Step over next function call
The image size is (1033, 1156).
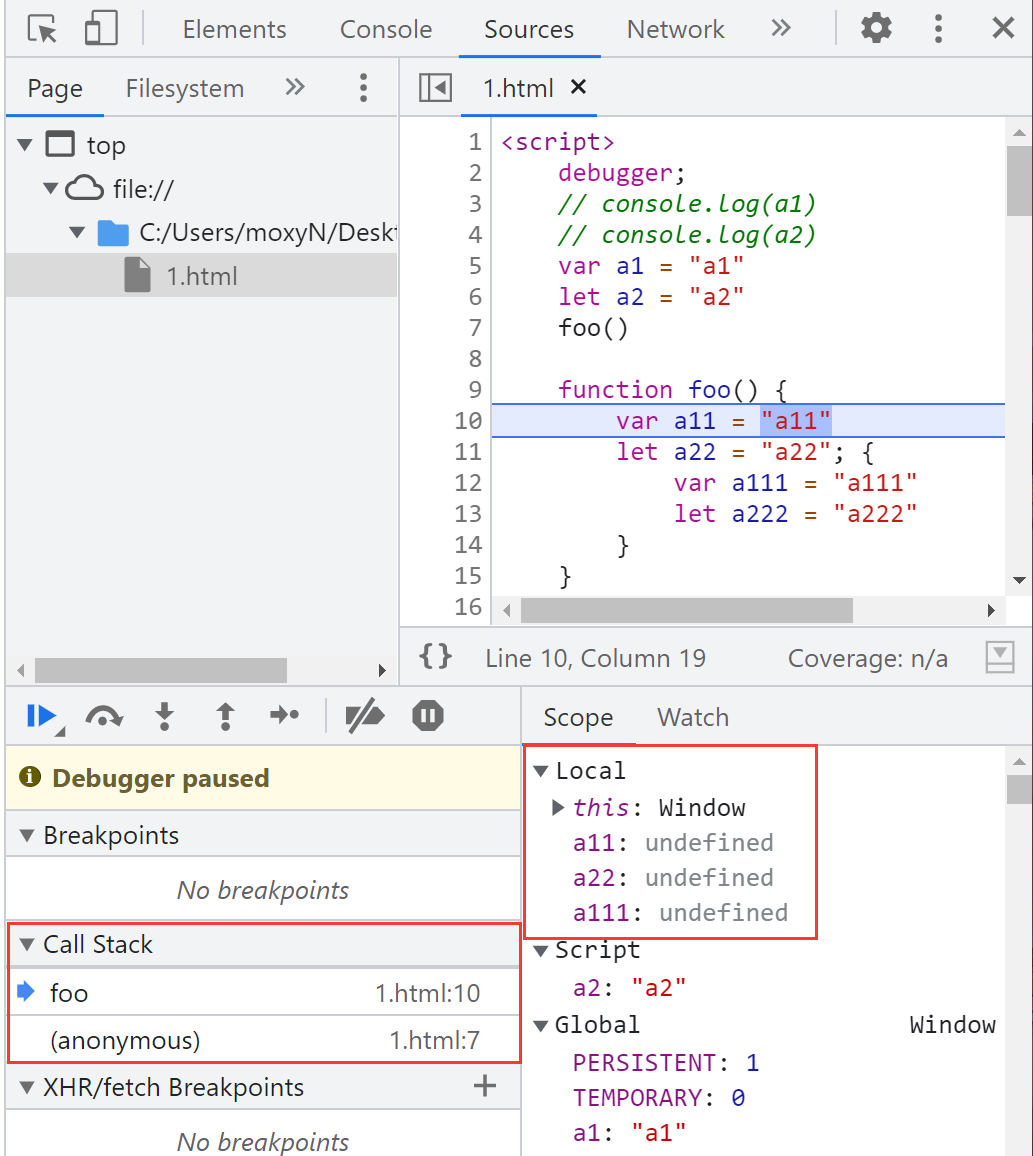point(104,715)
